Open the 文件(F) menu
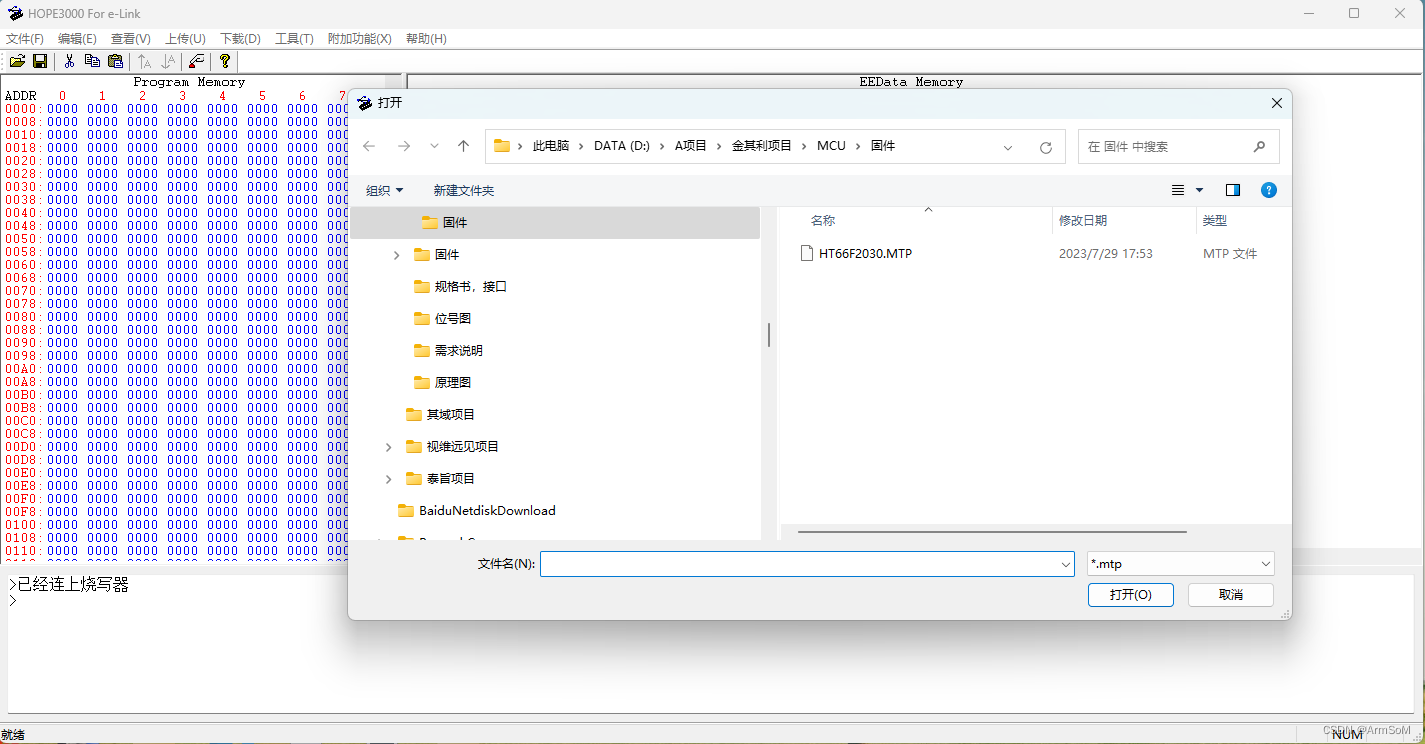This screenshot has width=1425, height=744. pos(25,38)
